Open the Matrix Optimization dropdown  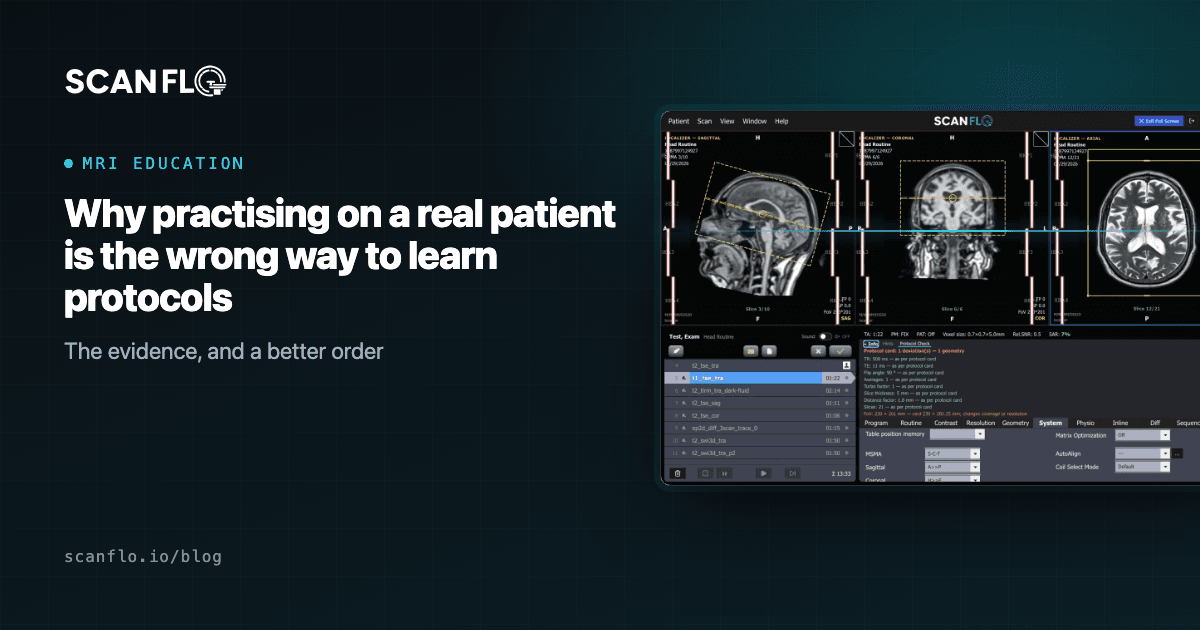(1142, 435)
